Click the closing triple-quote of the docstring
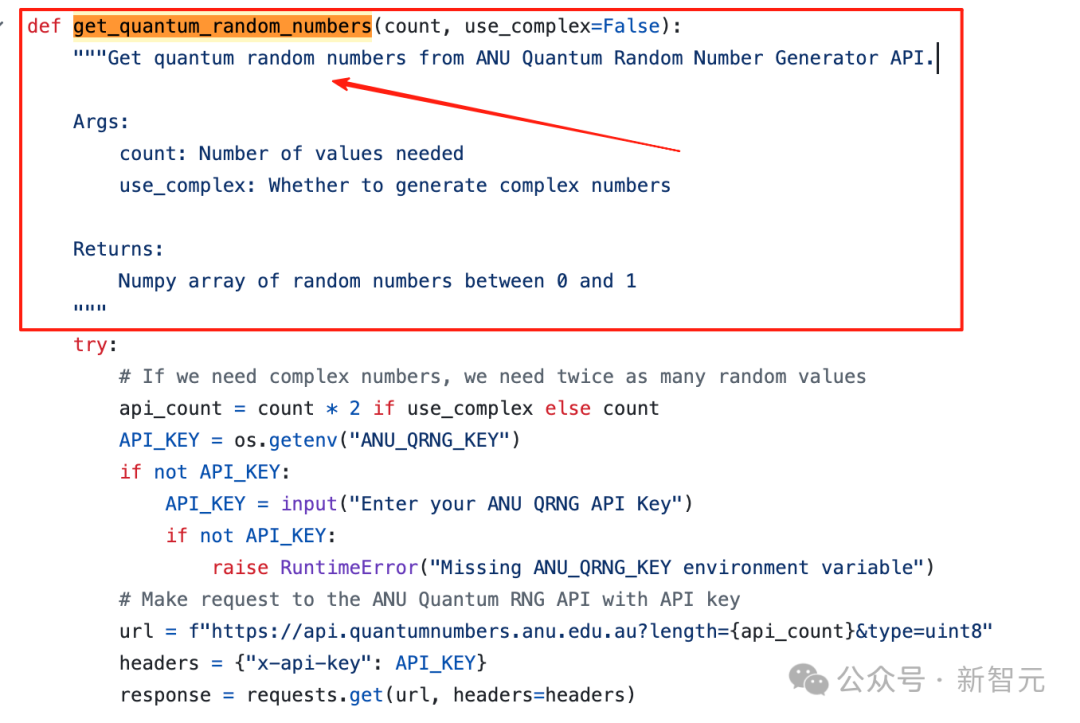Viewport: 1080px width, 723px height. 89,312
